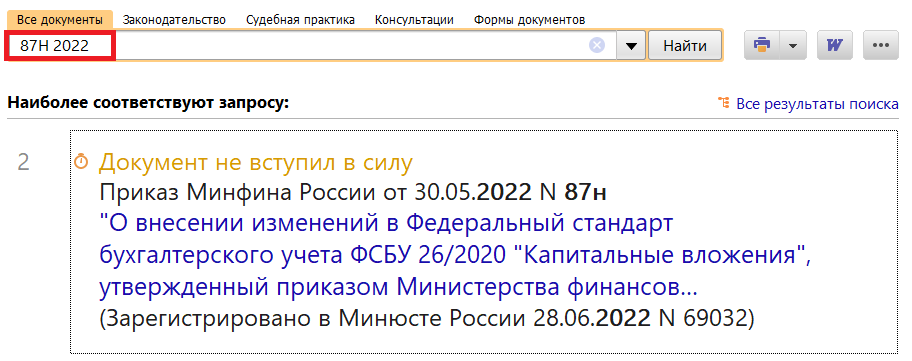Viewport: 912px width, 361px height.
Task: Open the Все результаты поиска link
Action: click(817, 104)
